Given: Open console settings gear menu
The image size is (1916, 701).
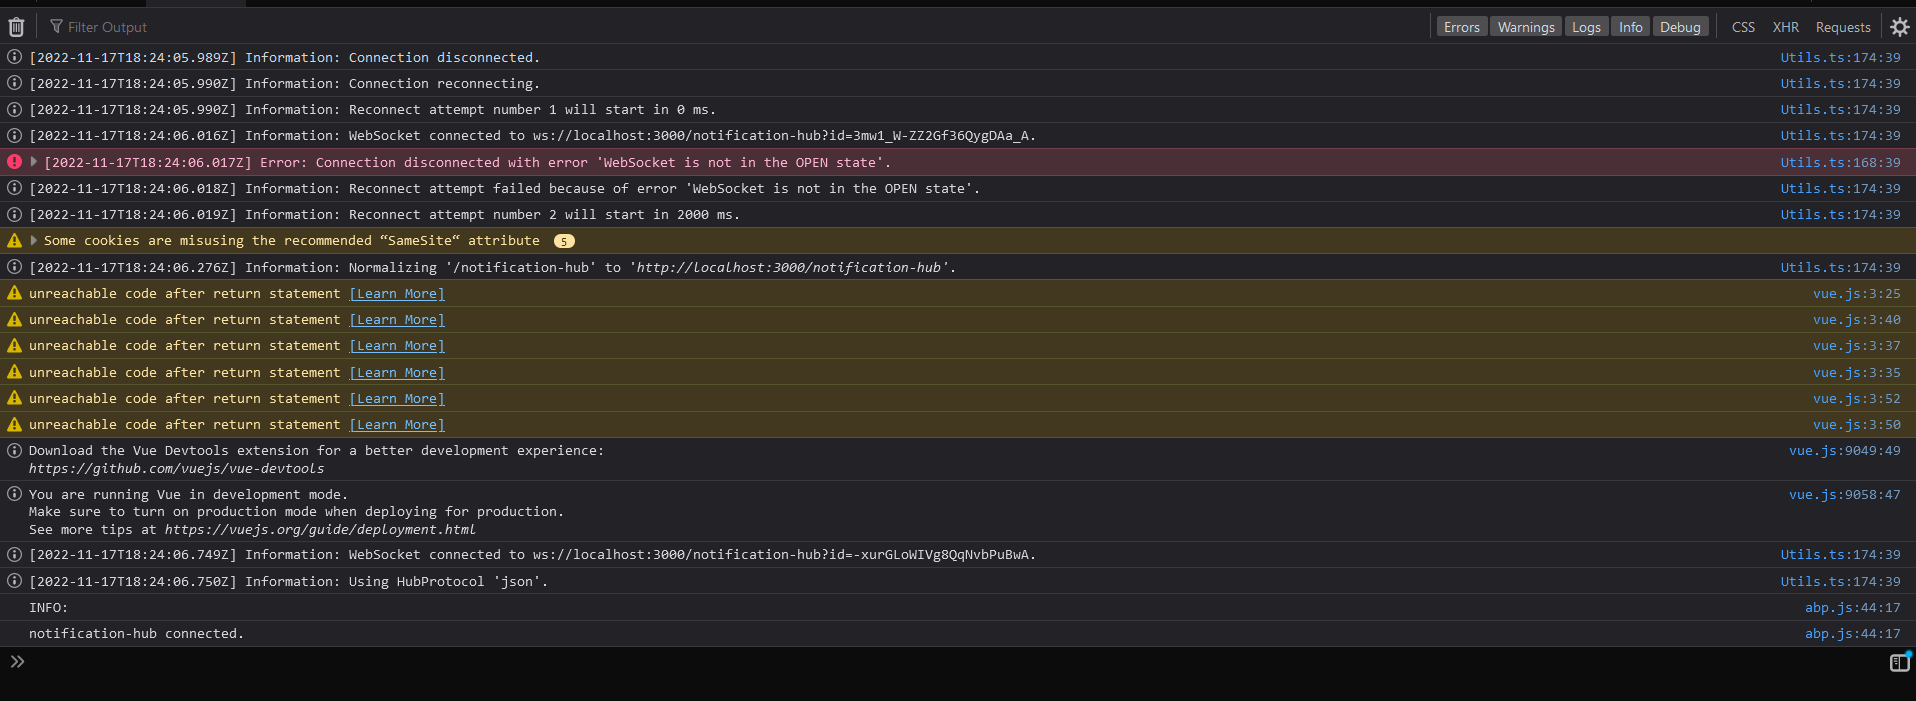Looking at the screenshot, I should [1899, 27].
